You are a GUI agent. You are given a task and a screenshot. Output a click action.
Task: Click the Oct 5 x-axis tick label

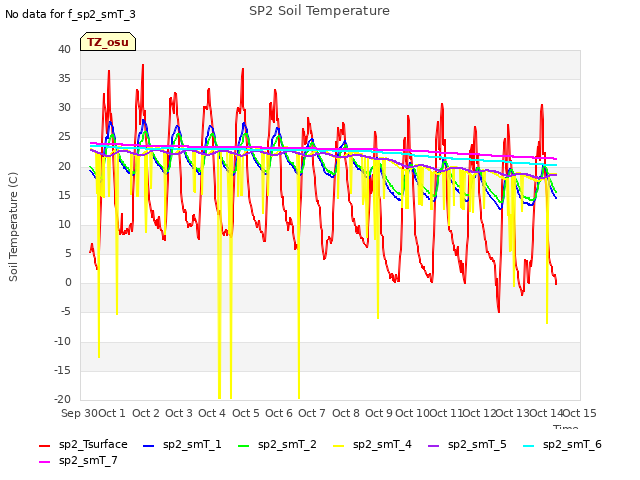(245, 413)
